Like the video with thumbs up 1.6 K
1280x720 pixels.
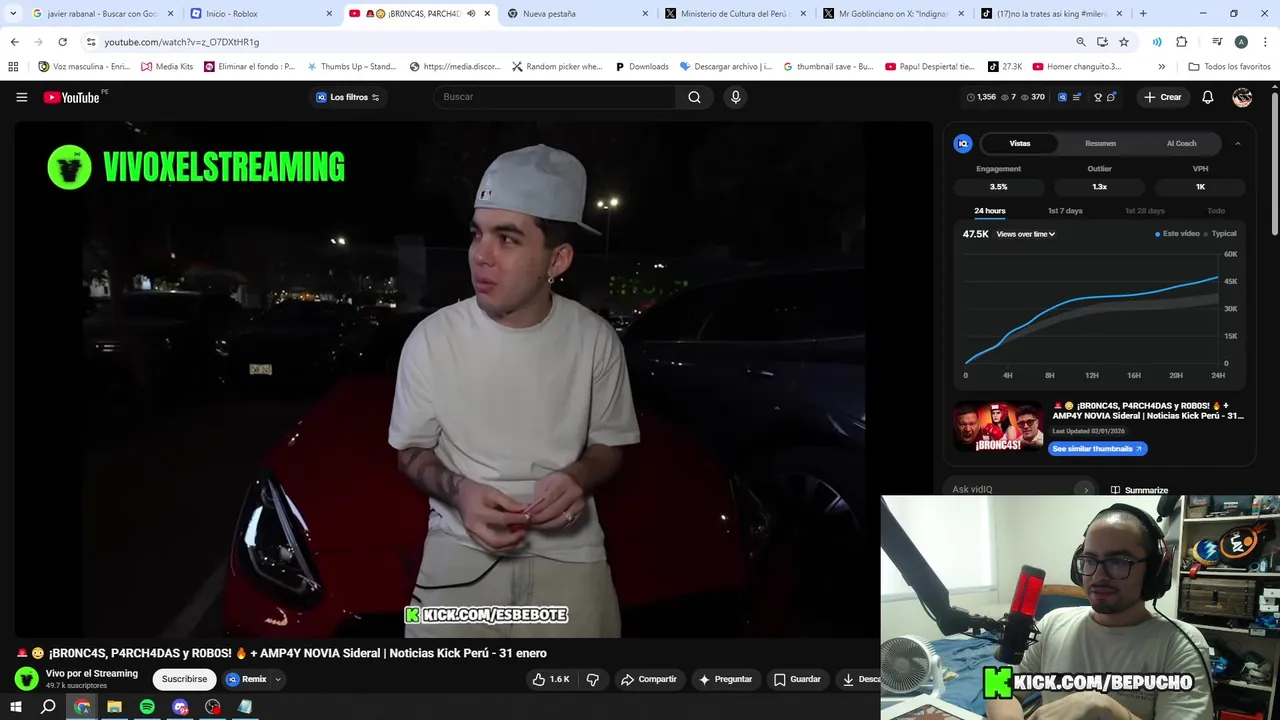point(551,679)
